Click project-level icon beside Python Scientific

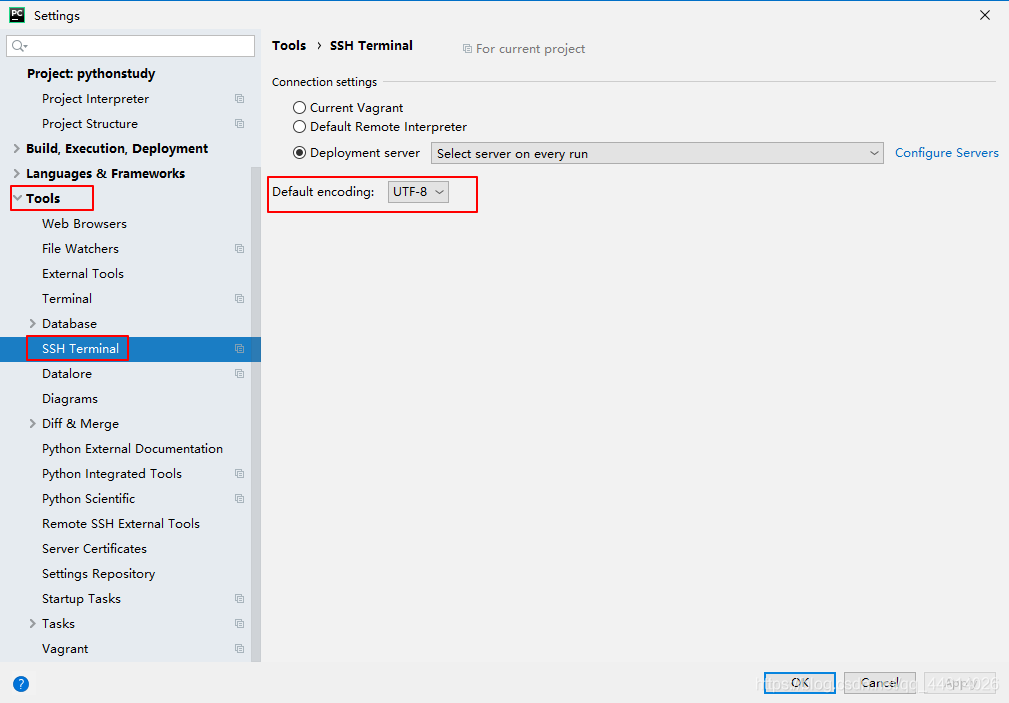tap(239, 499)
